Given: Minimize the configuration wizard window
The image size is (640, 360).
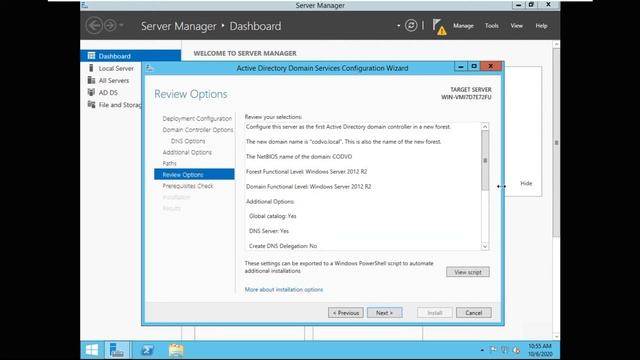Looking at the screenshot, I should [x=461, y=66].
